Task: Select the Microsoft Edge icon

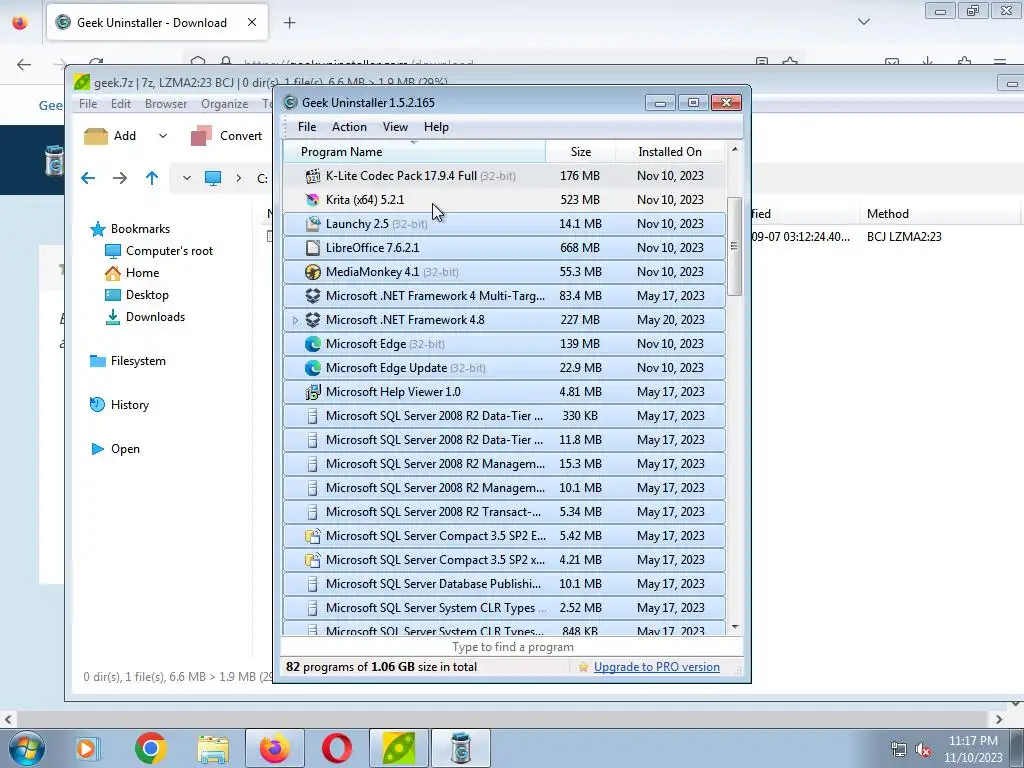Action: coord(313,344)
